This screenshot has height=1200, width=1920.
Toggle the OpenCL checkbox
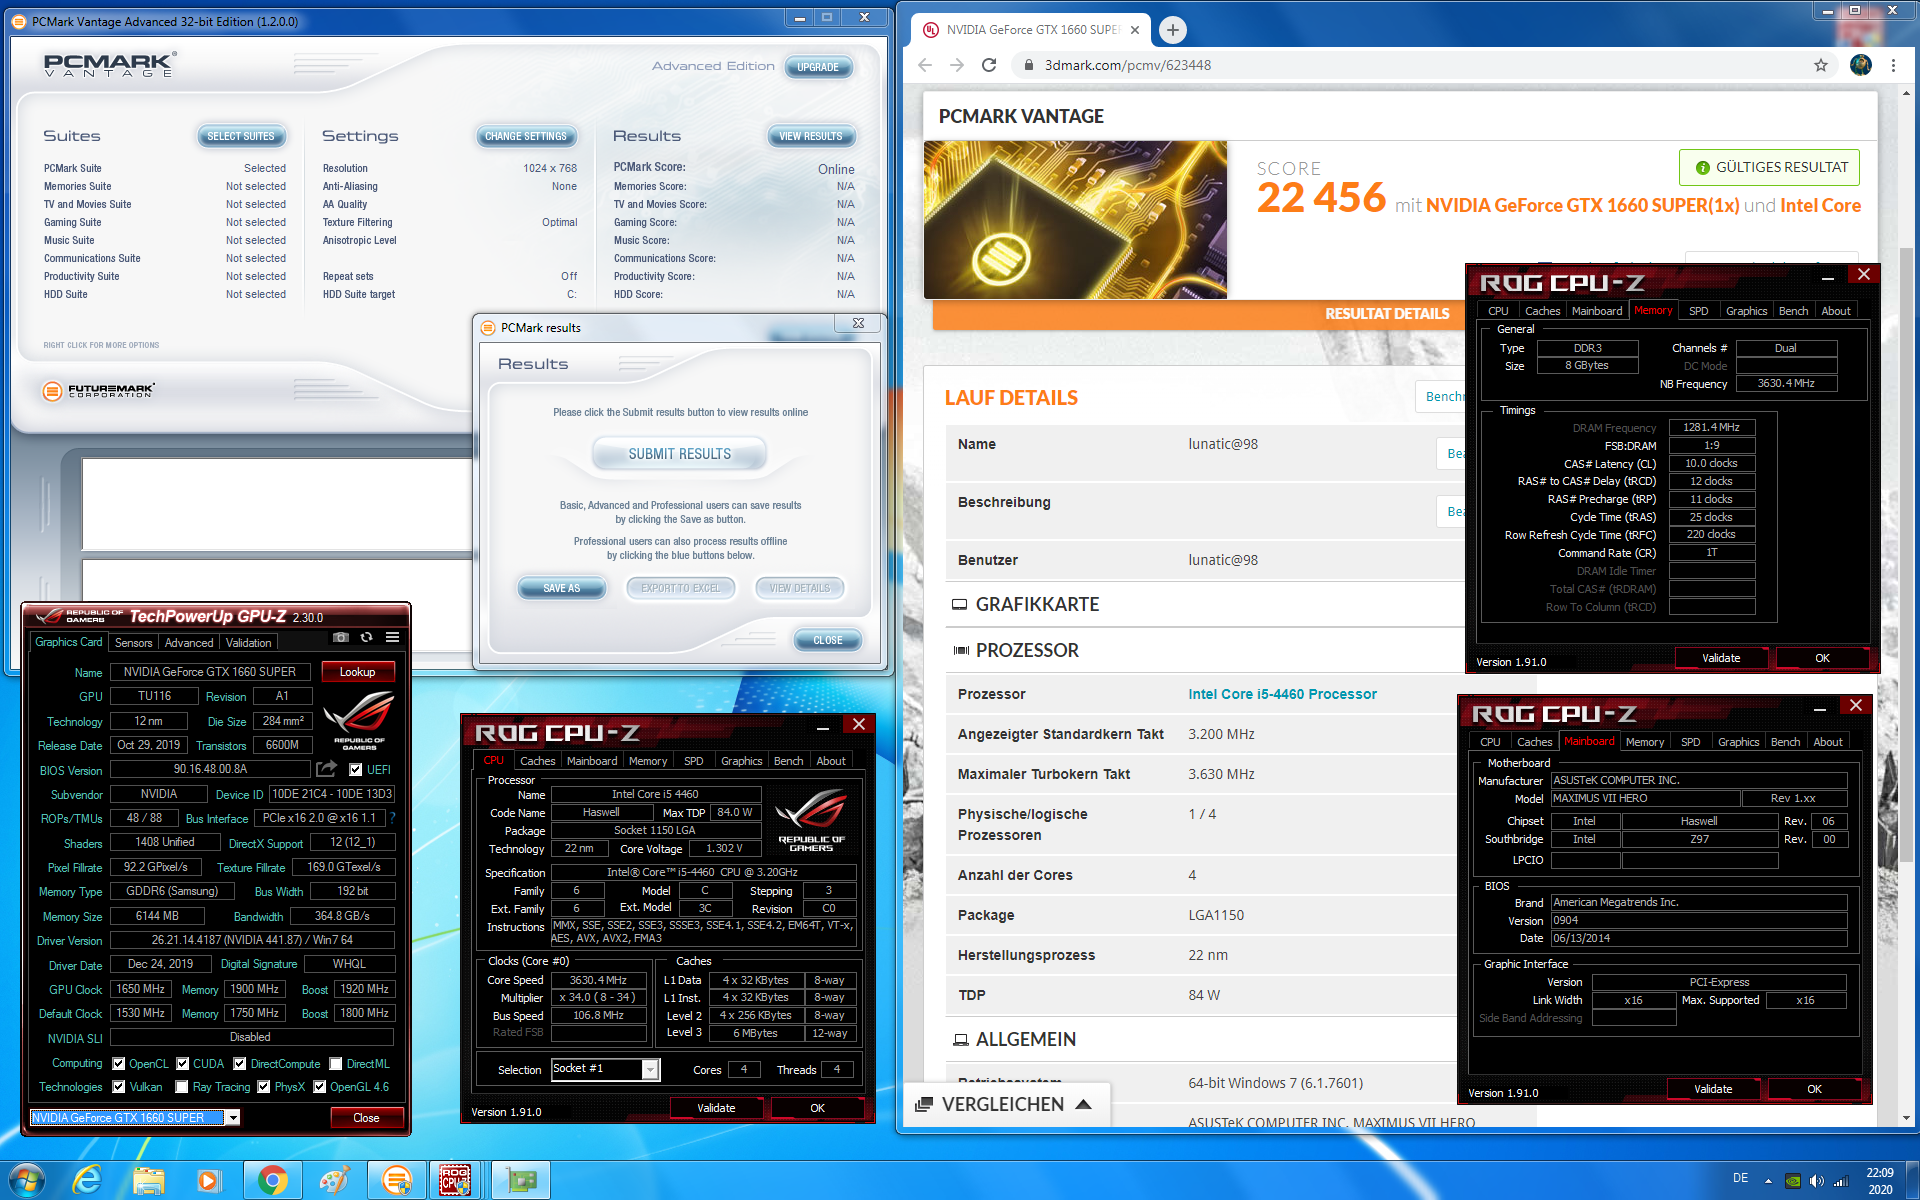click(119, 1063)
